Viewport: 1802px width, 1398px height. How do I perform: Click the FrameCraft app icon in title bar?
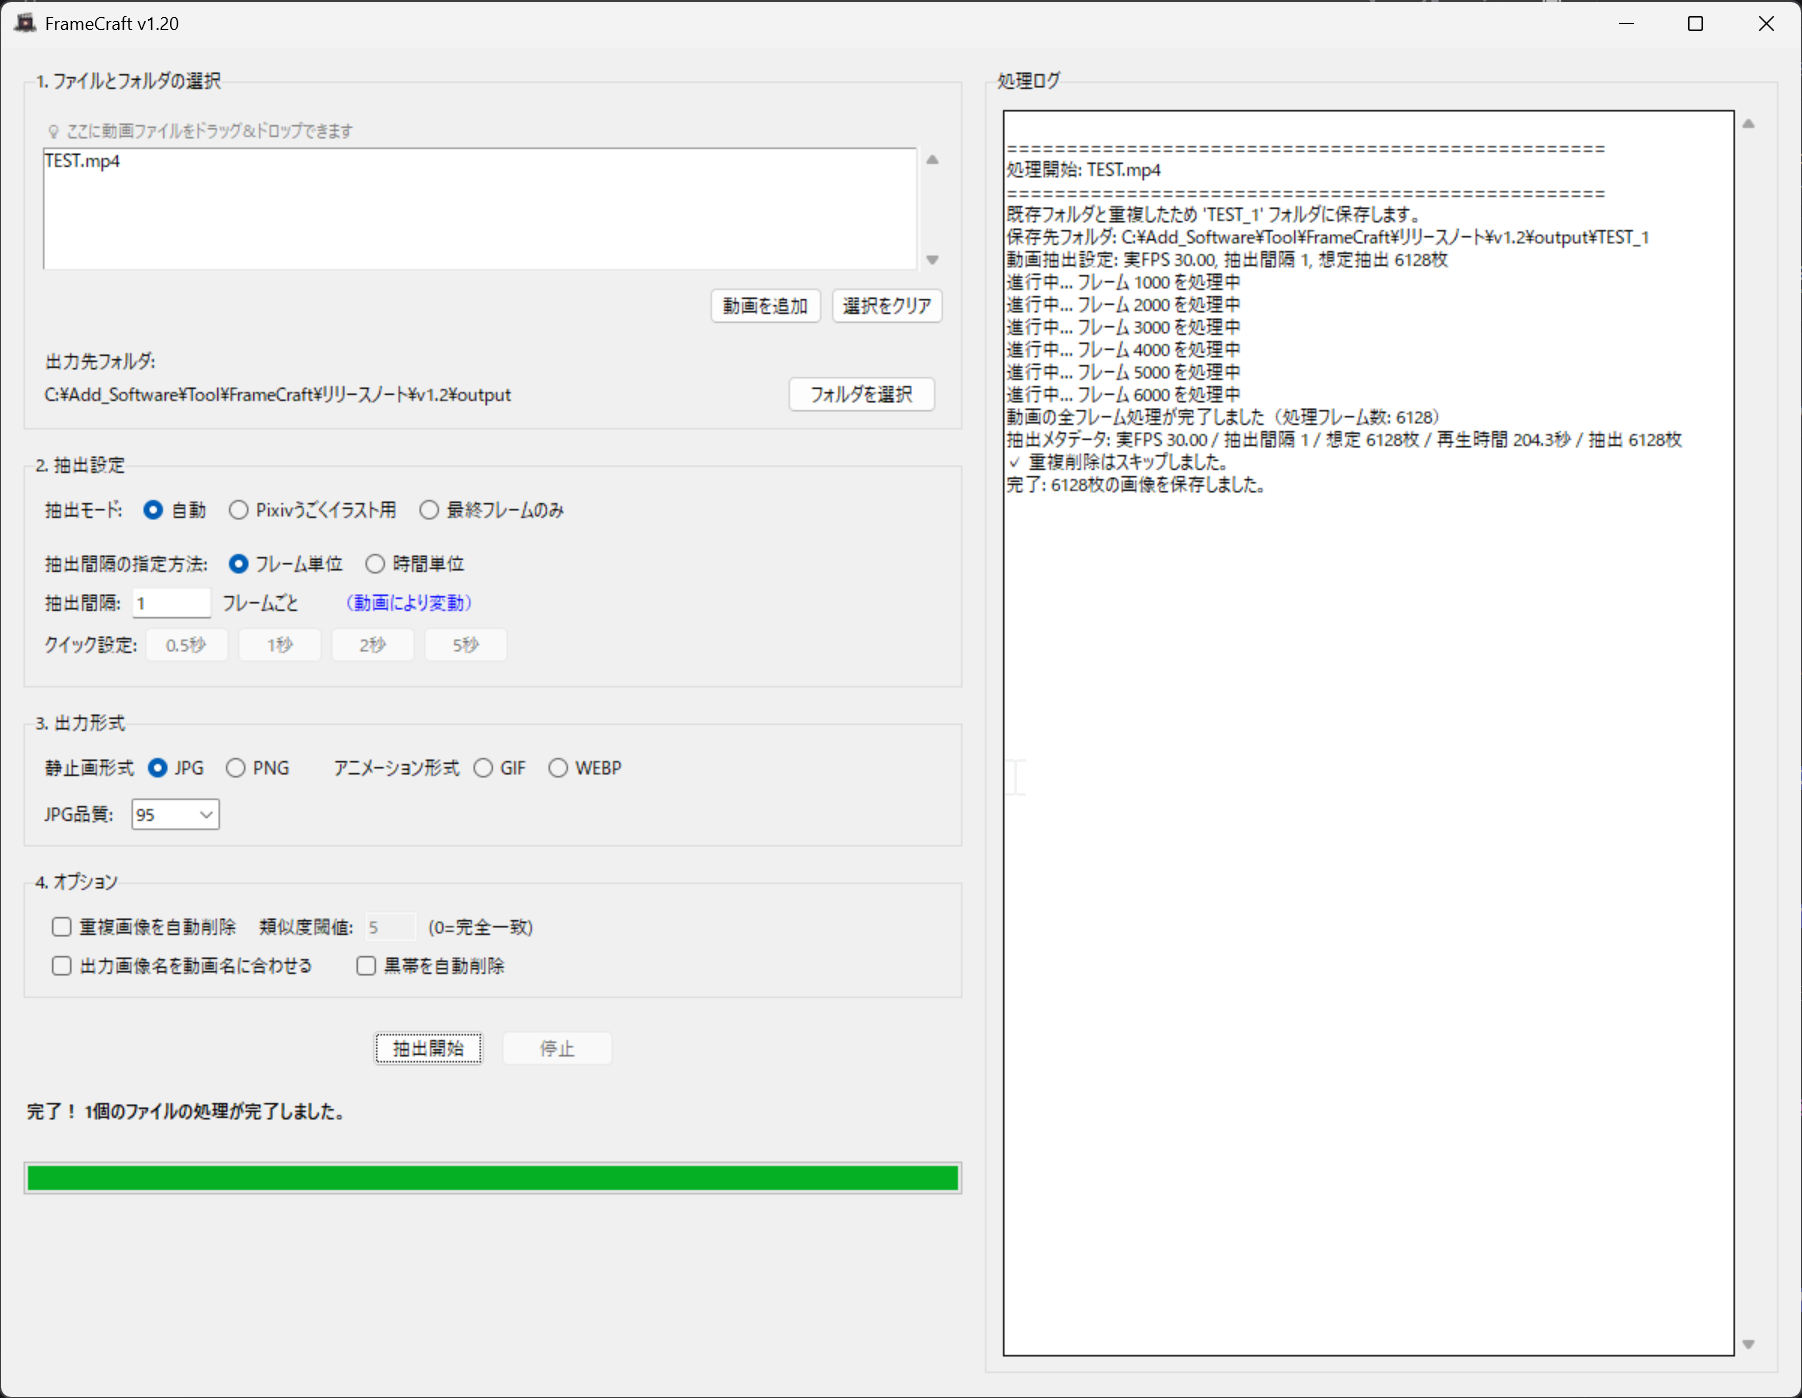(25, 23)
